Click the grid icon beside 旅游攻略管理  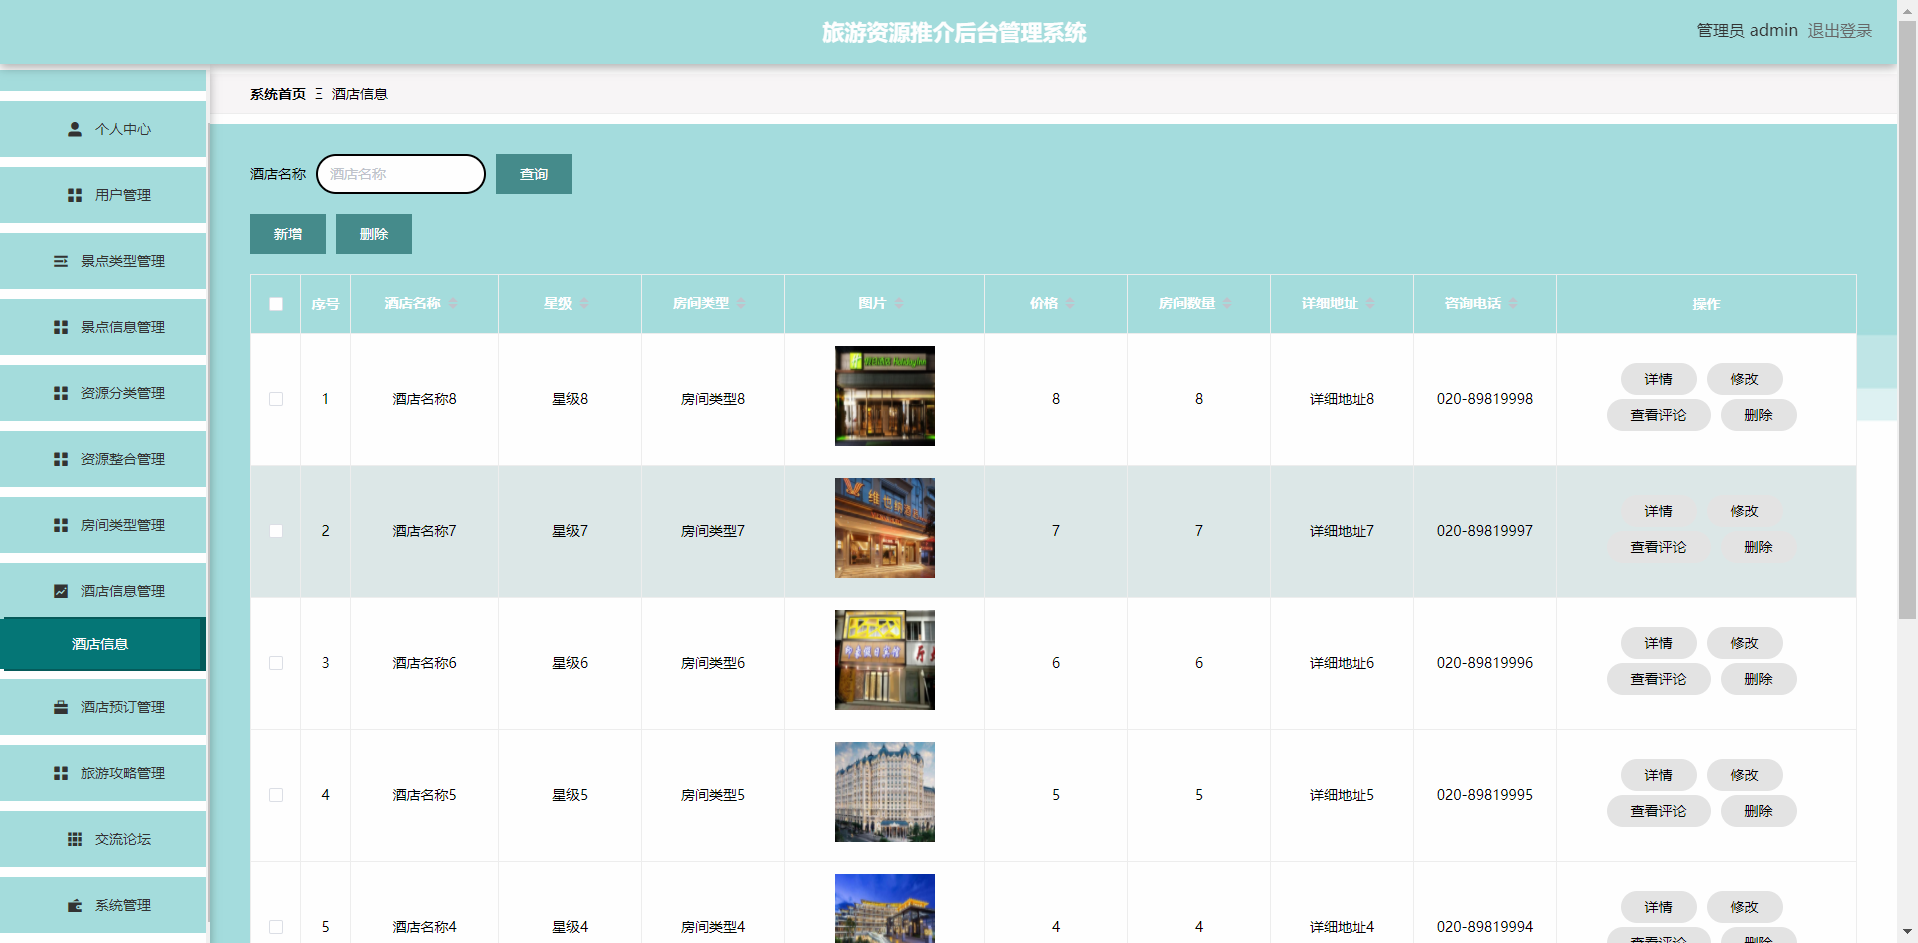pyautogui.click(x=61, y=773)
